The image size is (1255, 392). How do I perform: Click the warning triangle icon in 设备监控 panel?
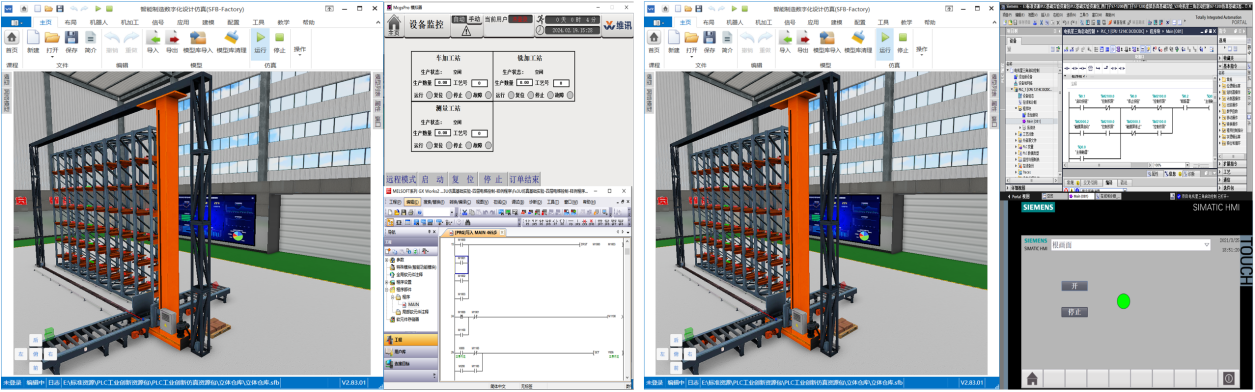[465, 30]
